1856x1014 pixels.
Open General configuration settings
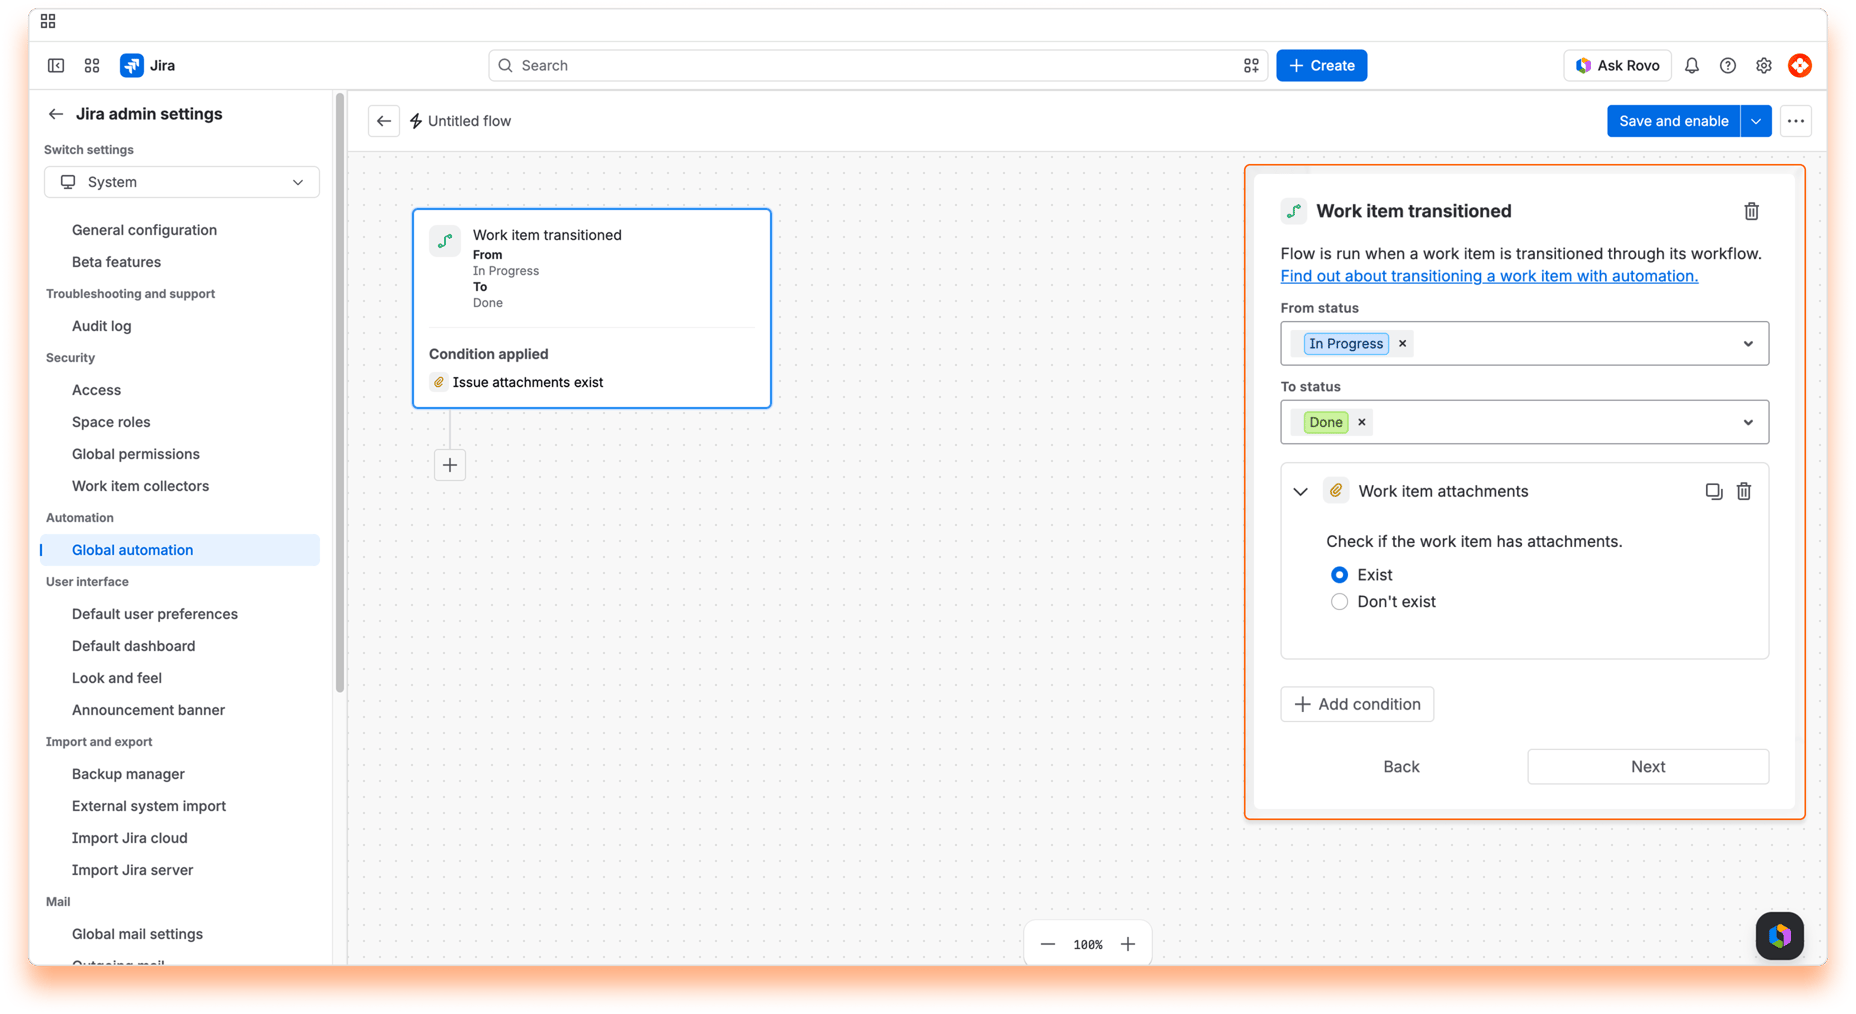[x=144, y=230]
